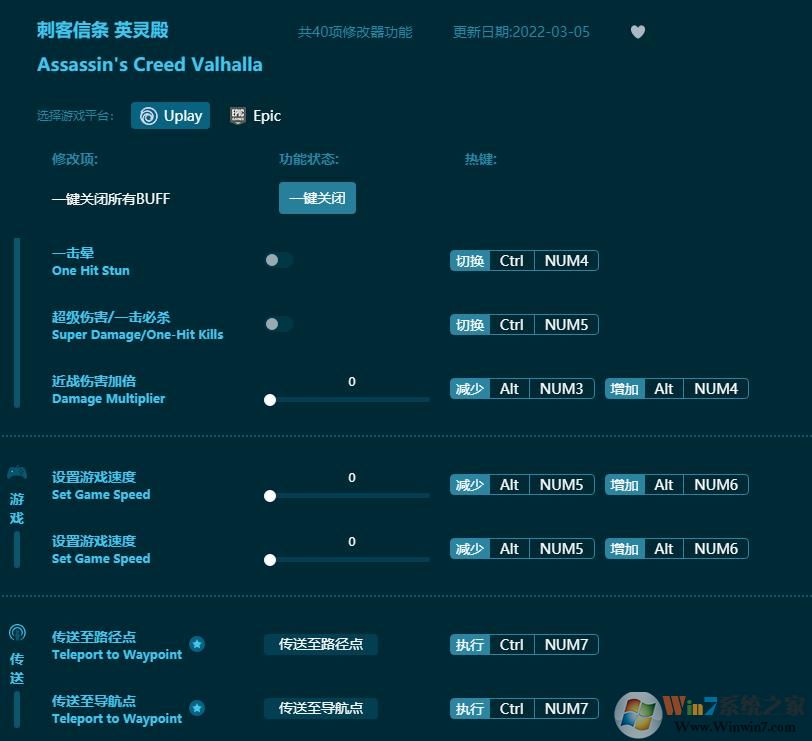Click 减少 Alt NUM5 for Set Game Speed

pyautogui.click(x=523, y=484)
